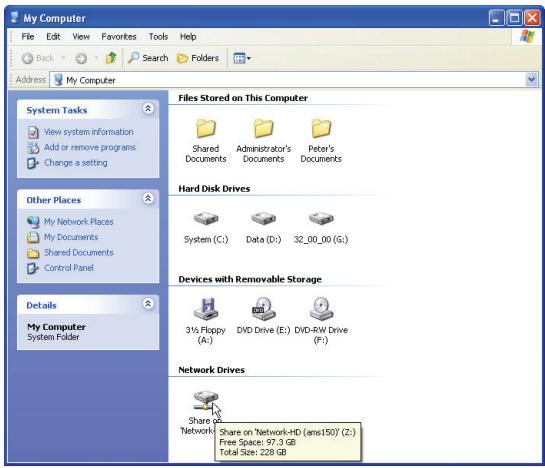The image size is (545, 468).
Task: Click the Forward arrow button
Action: point(81,58)
